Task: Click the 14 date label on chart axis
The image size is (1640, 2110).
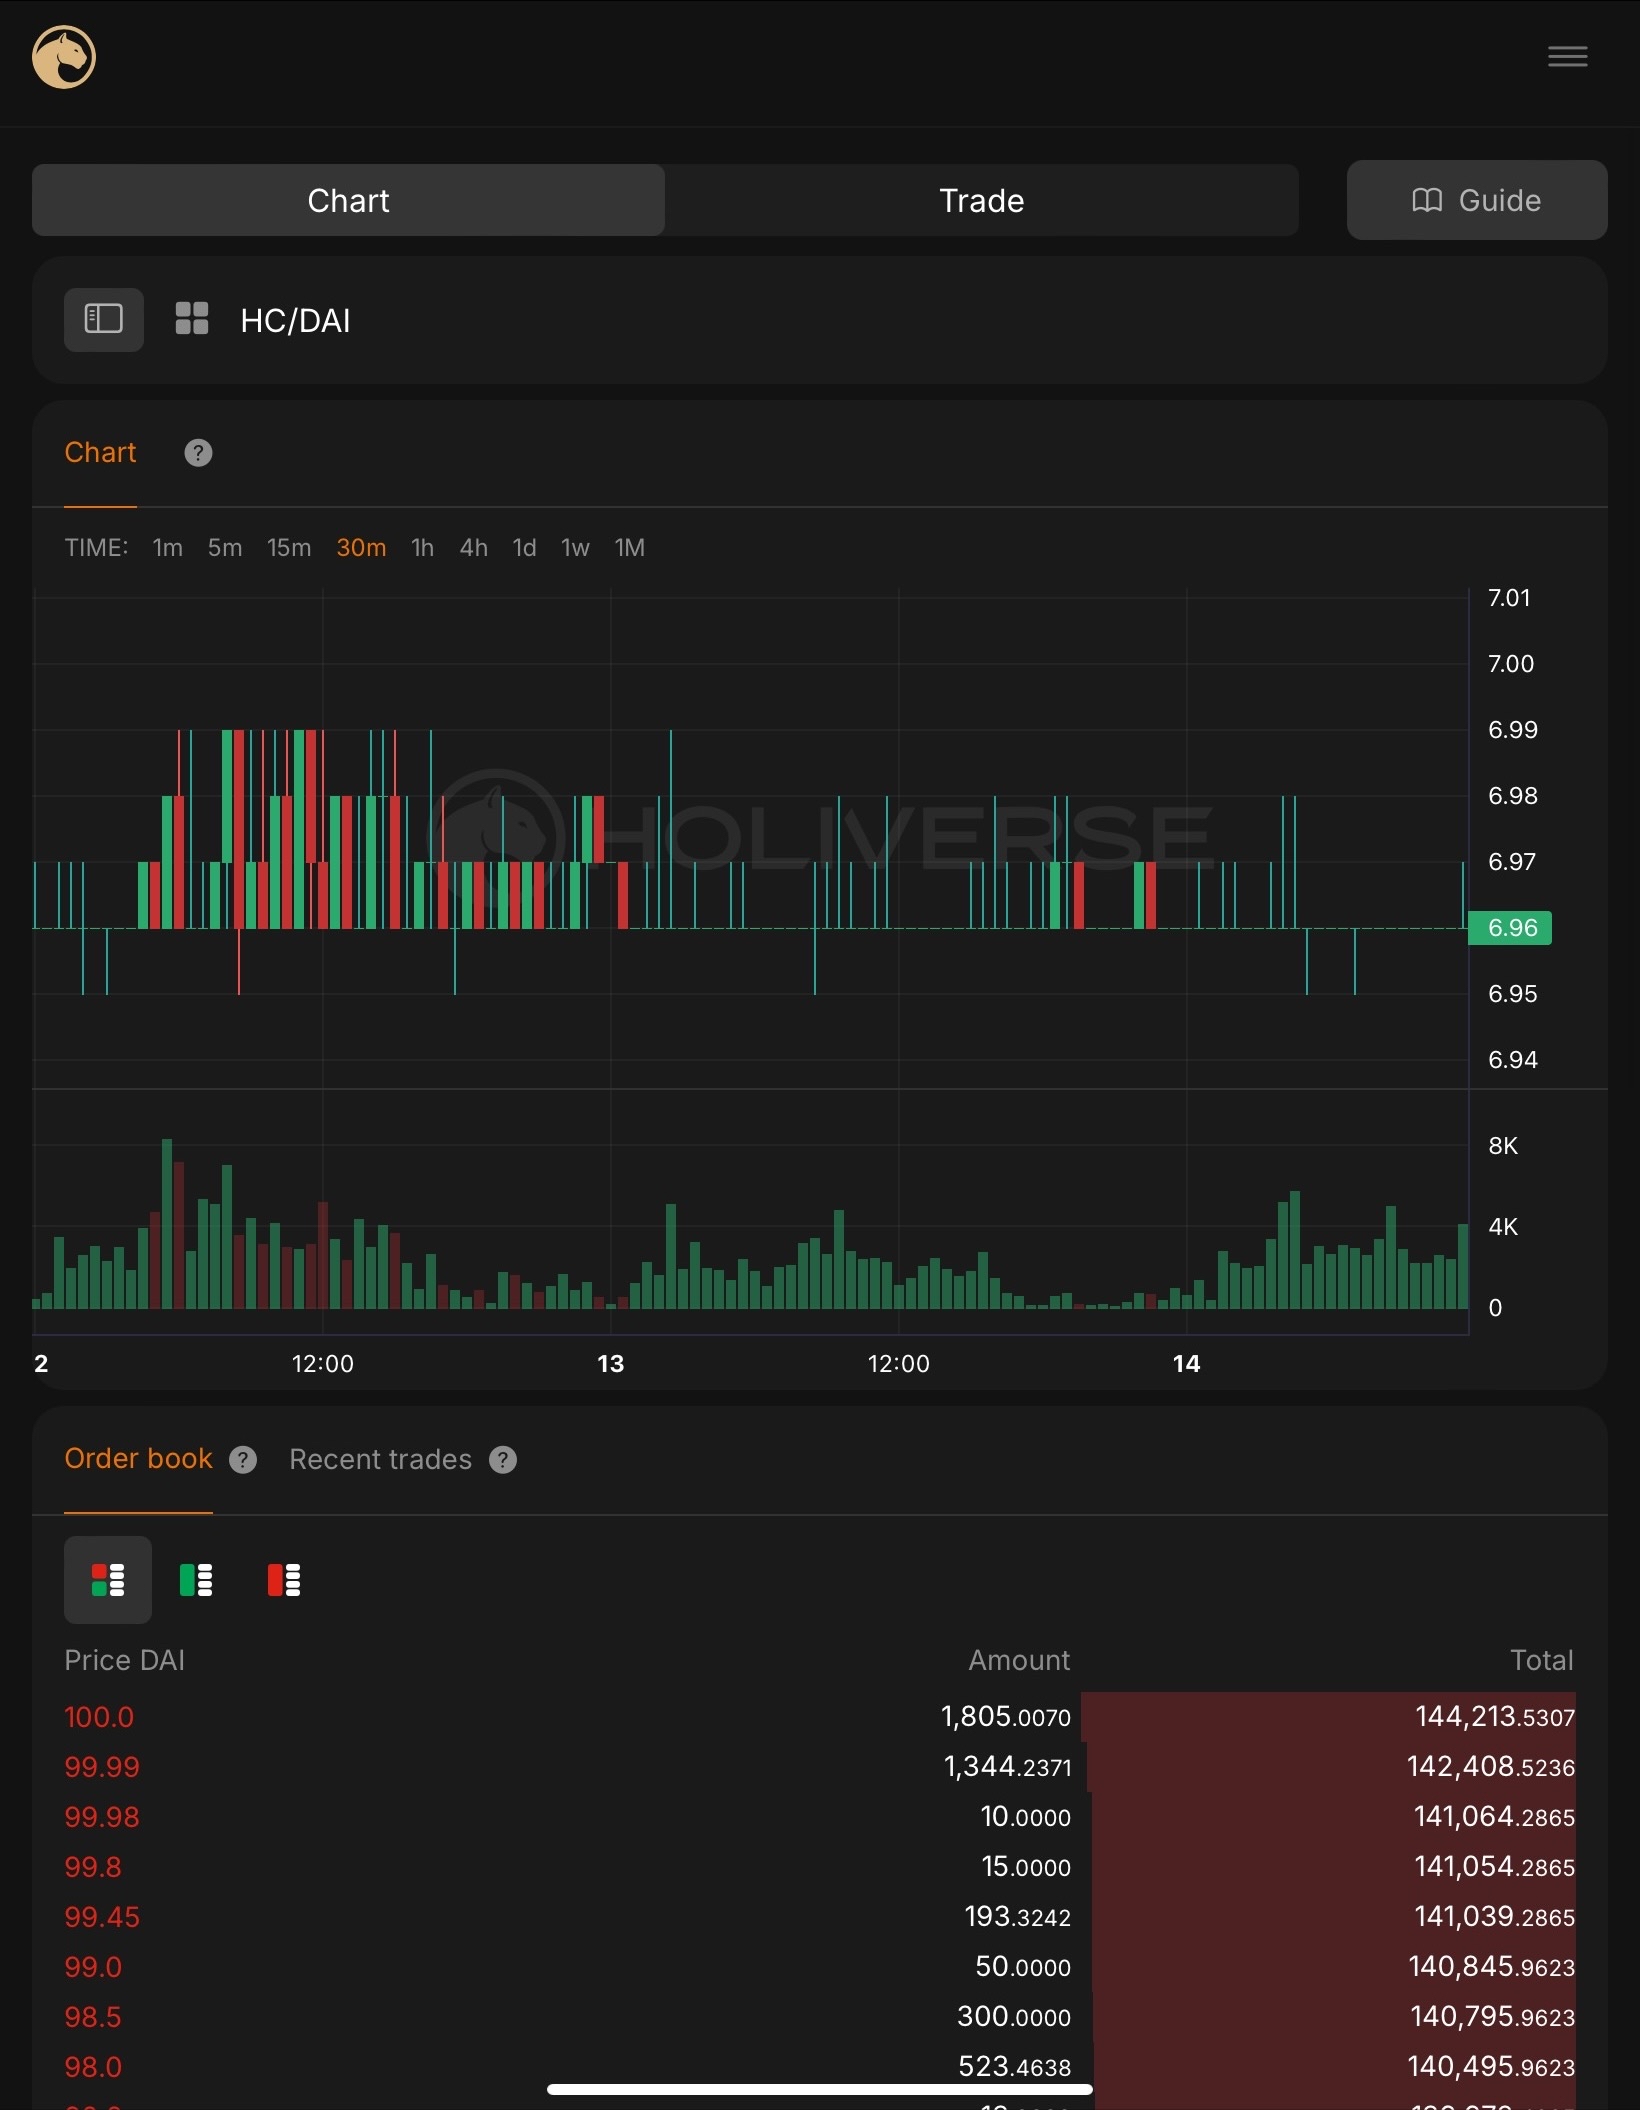Action: [1186, 1364]
